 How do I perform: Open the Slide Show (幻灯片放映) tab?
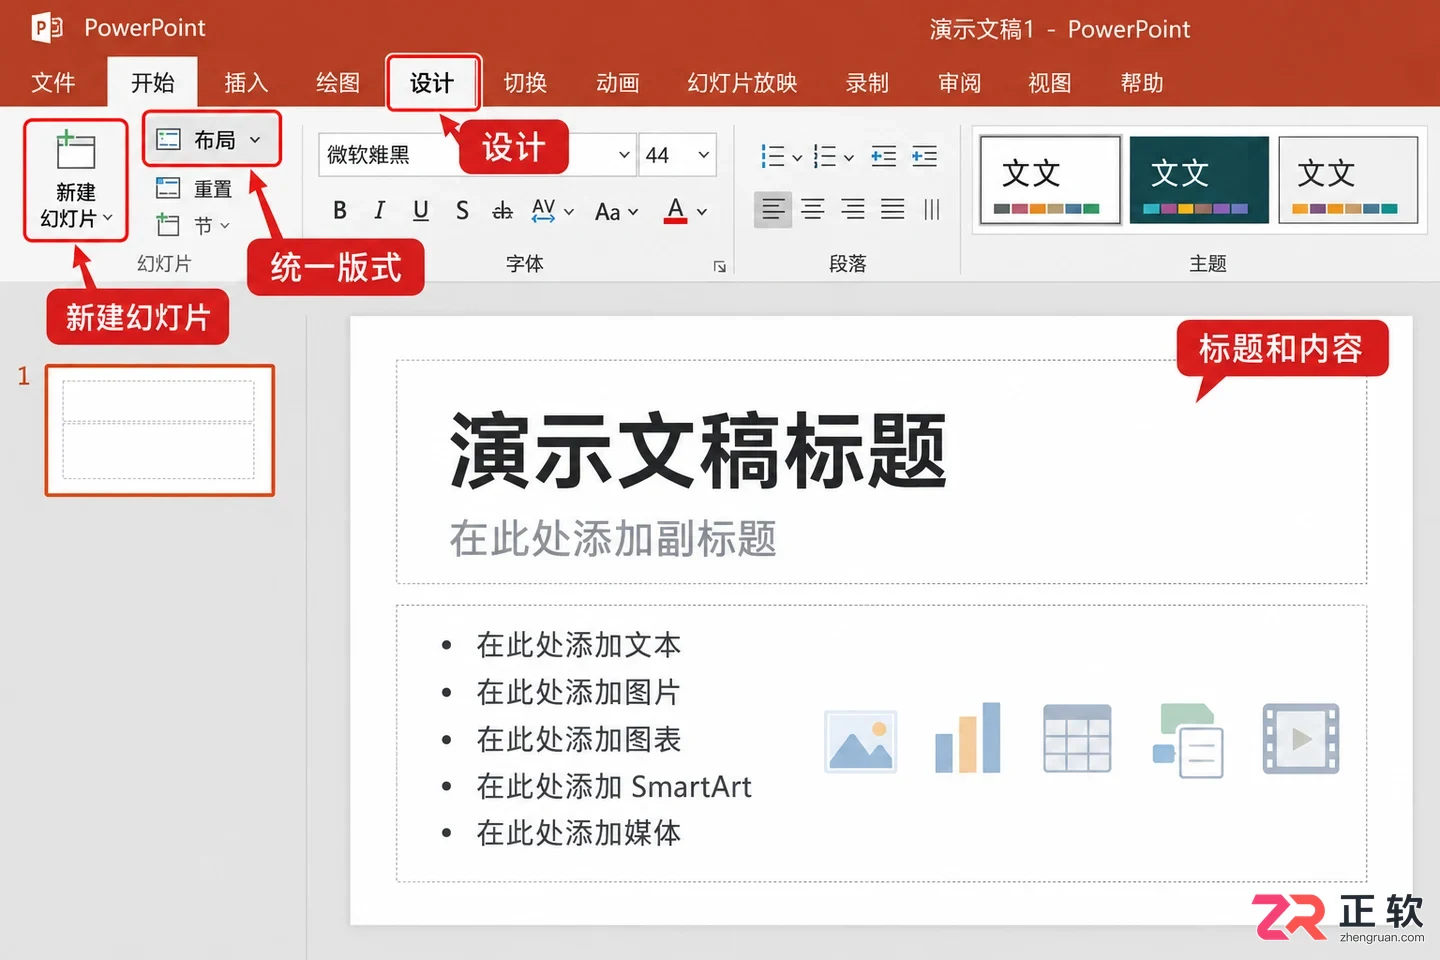[x=742, y=82]
